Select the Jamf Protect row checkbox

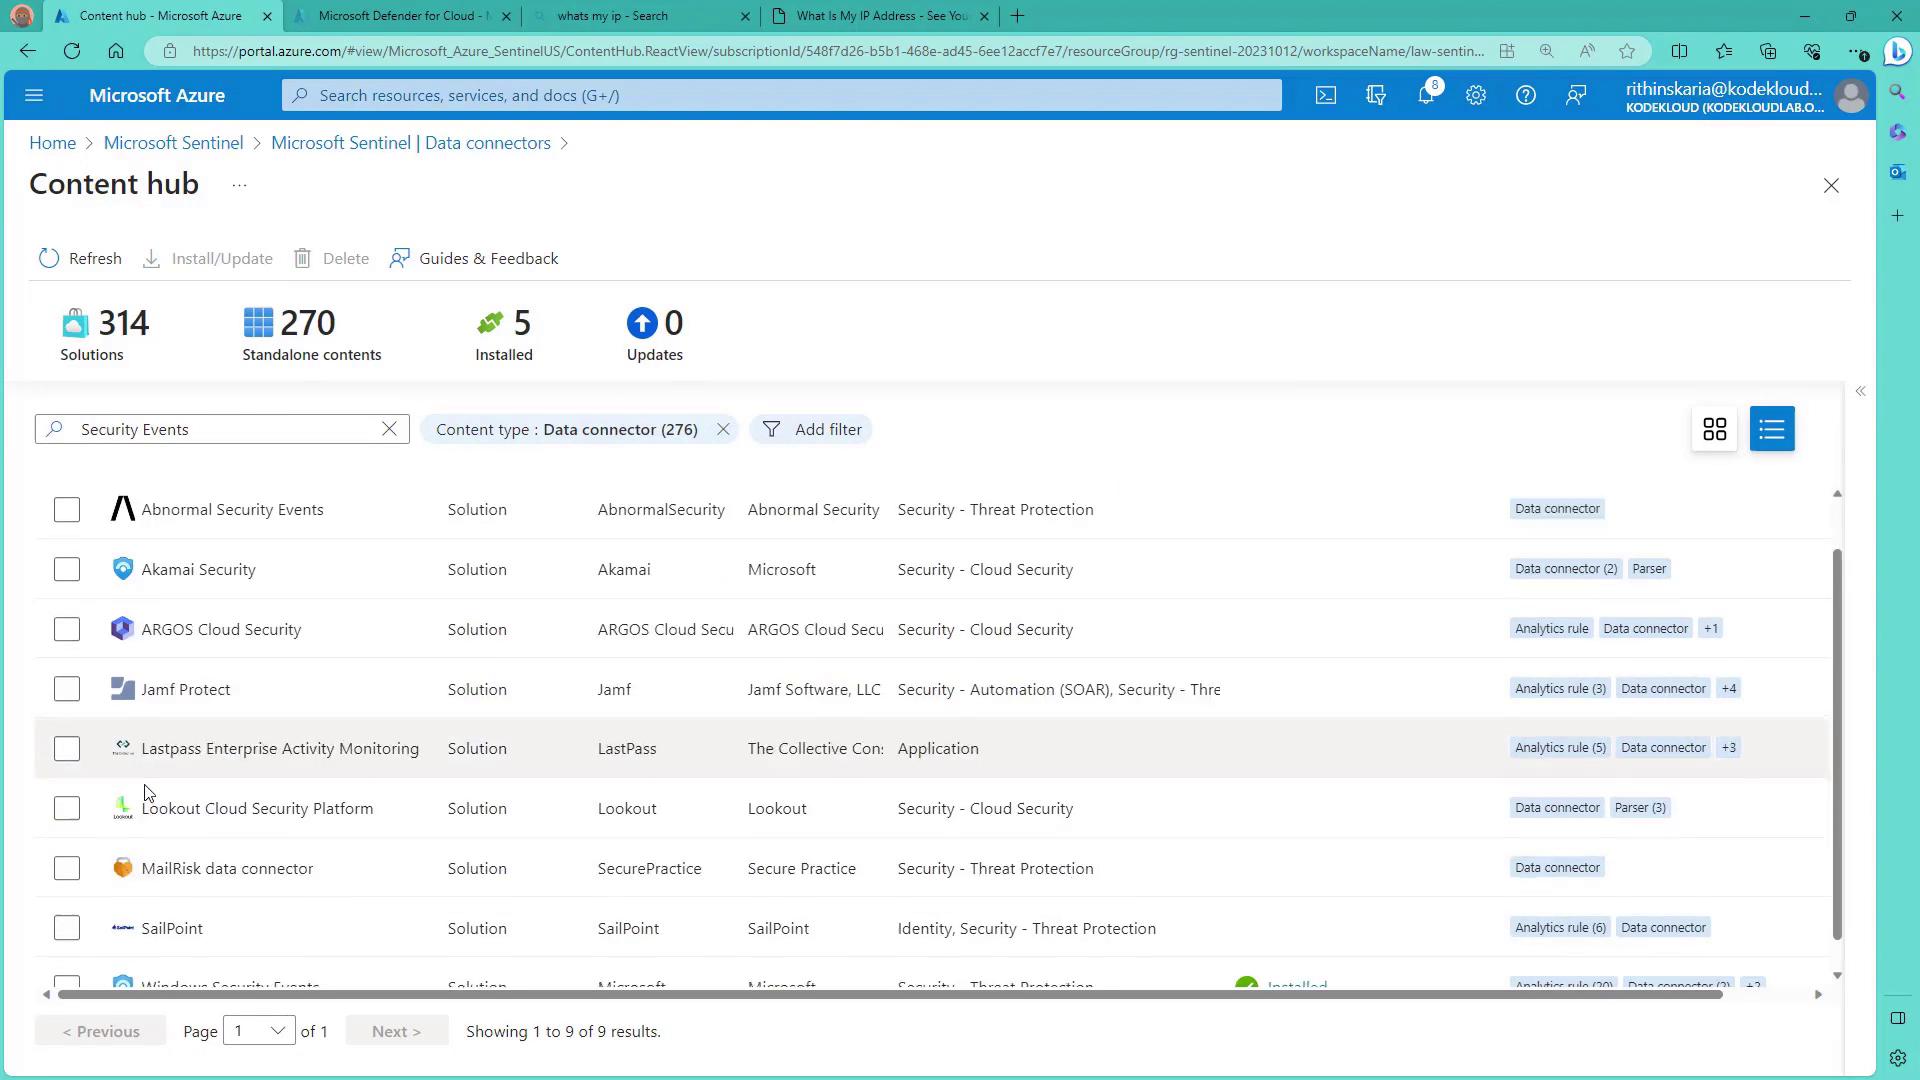point(67,689)
